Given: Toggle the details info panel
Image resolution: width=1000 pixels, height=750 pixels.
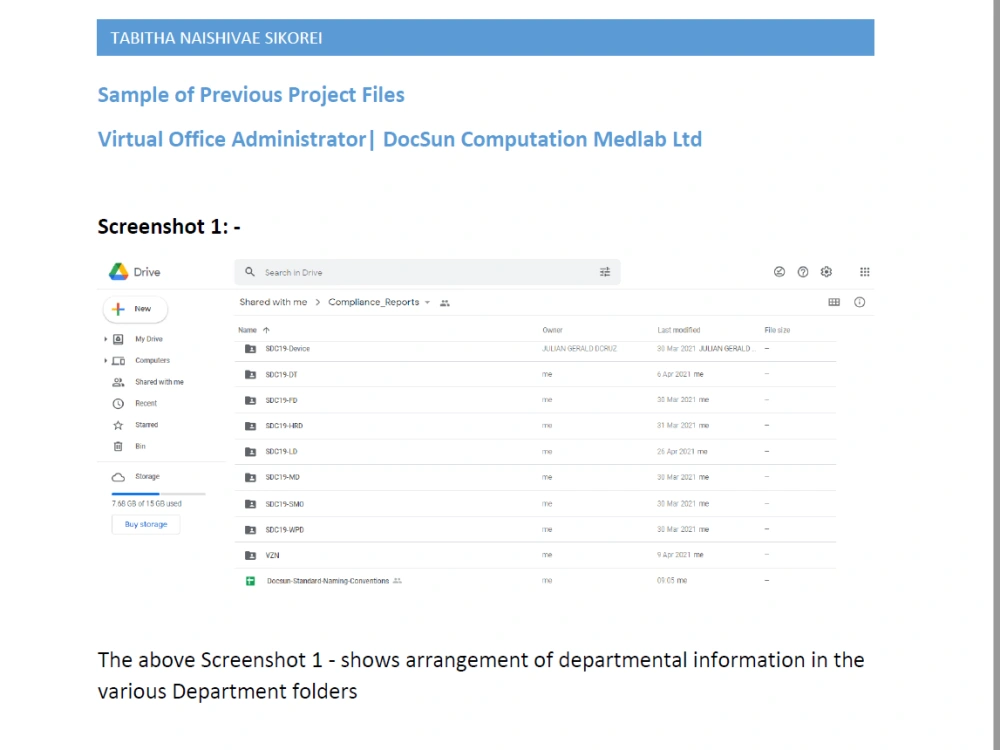Looking at the screenshot, I should pos(859,302).
